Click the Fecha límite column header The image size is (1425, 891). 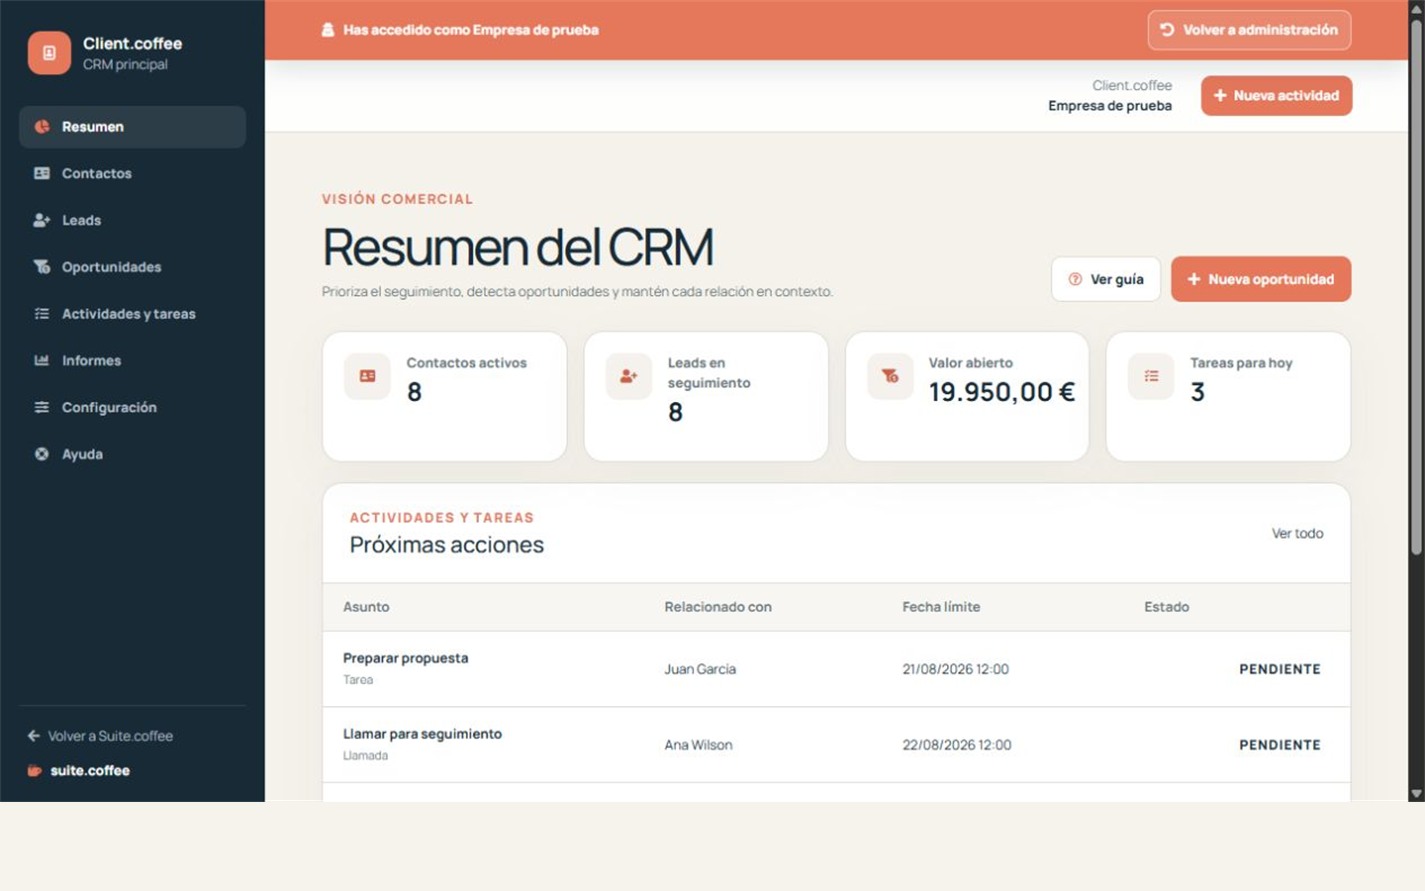[941, 607]
